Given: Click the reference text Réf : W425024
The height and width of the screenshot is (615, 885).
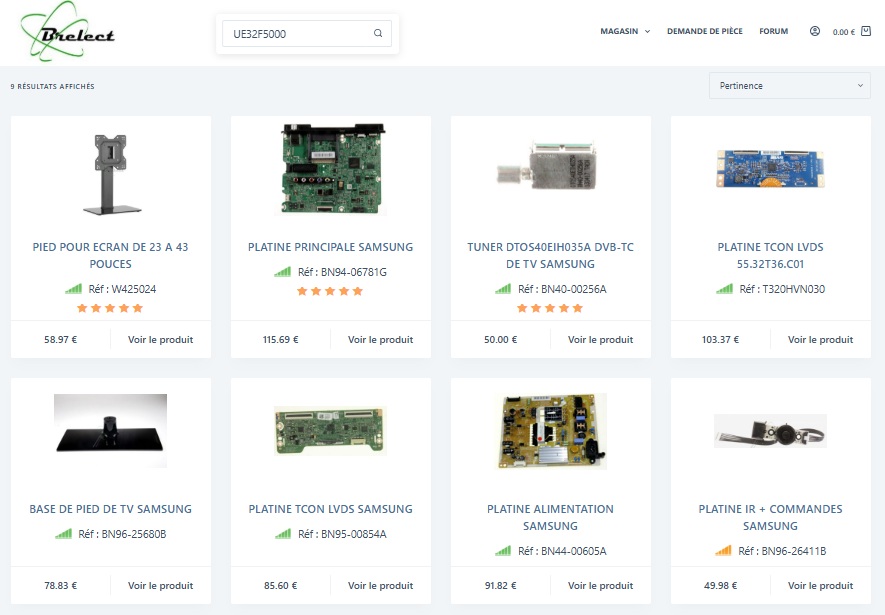Looking at the screenshot, I should [x=122, y=289].
